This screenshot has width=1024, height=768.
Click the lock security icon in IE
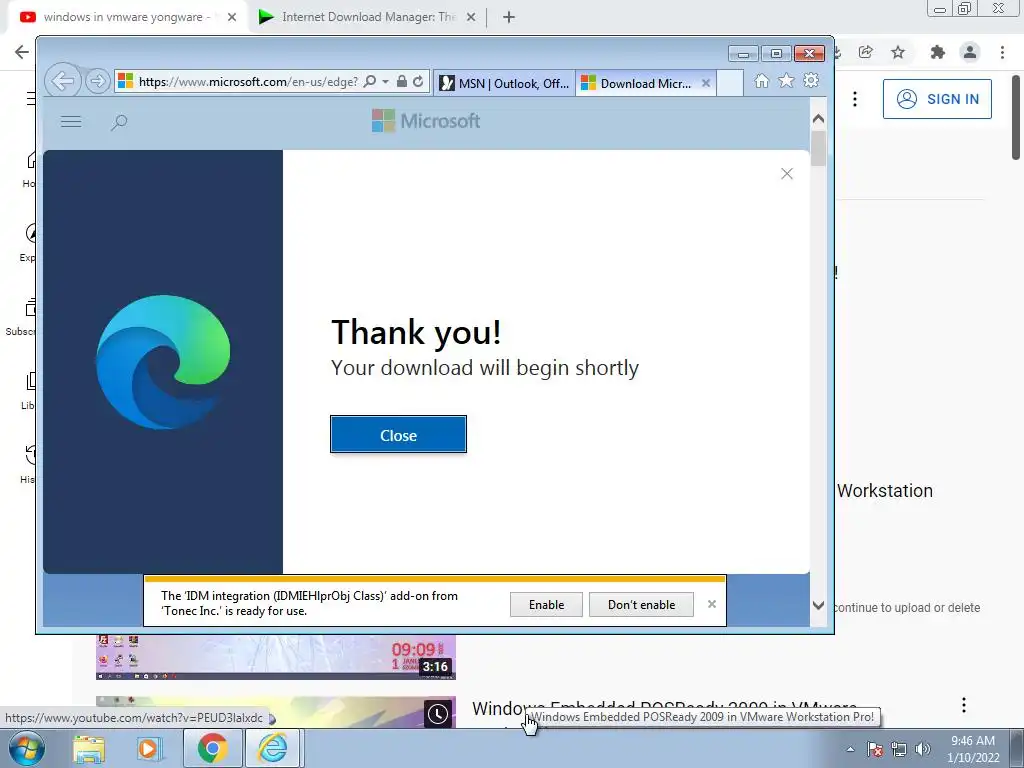point(402,82)
